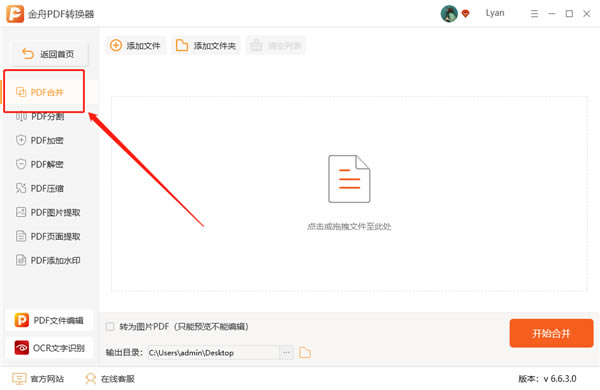
Task: Open the 官方网站 official website link
Action: [x=38, y=379]
